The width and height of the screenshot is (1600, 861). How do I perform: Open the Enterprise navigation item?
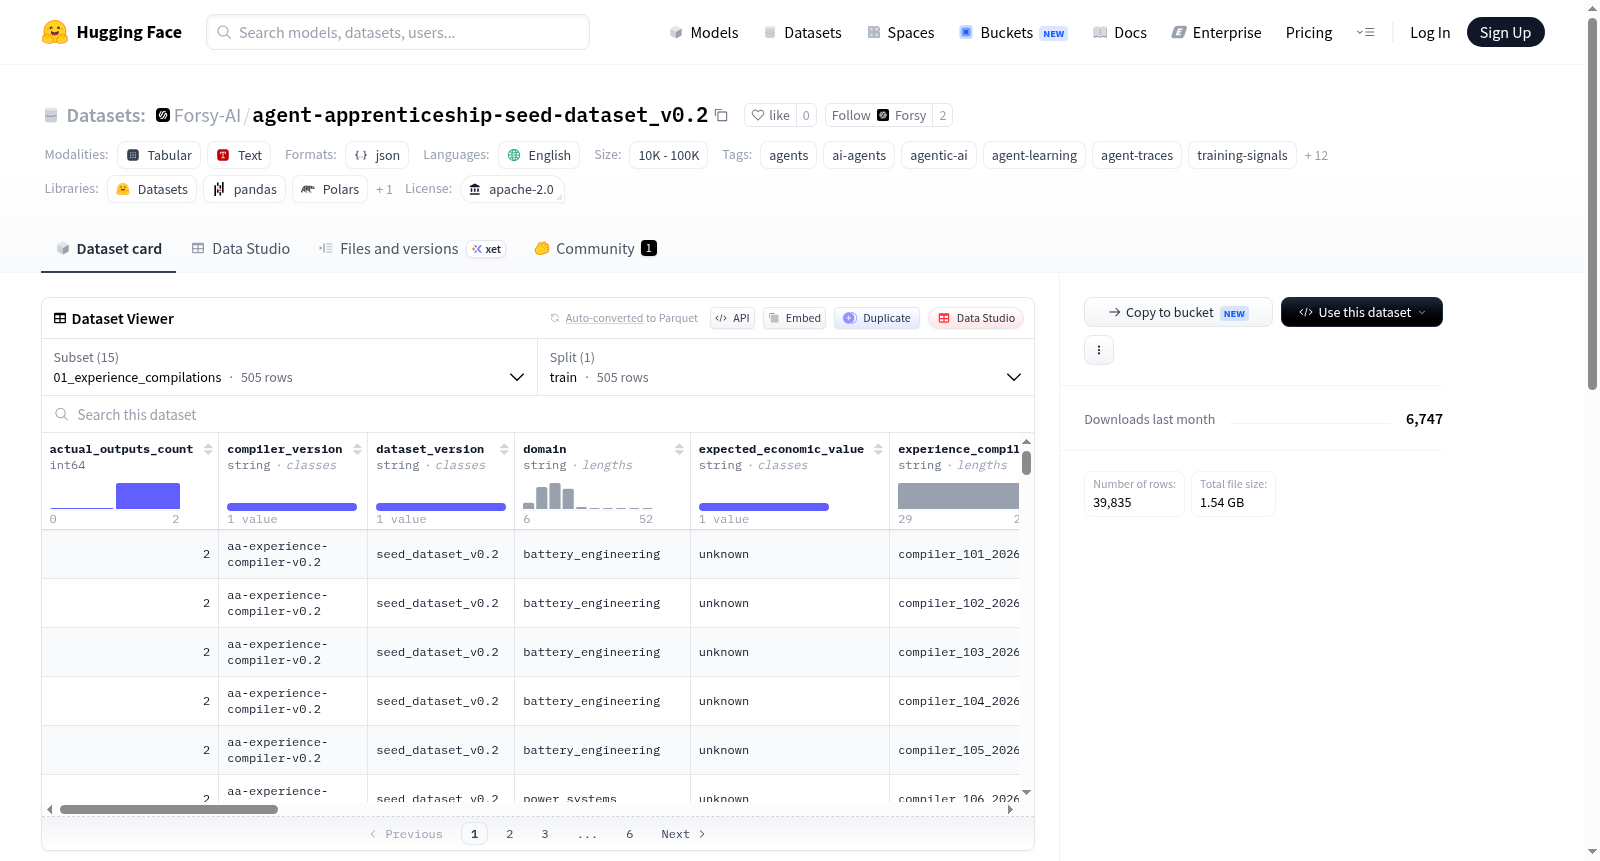[1216, 32]
